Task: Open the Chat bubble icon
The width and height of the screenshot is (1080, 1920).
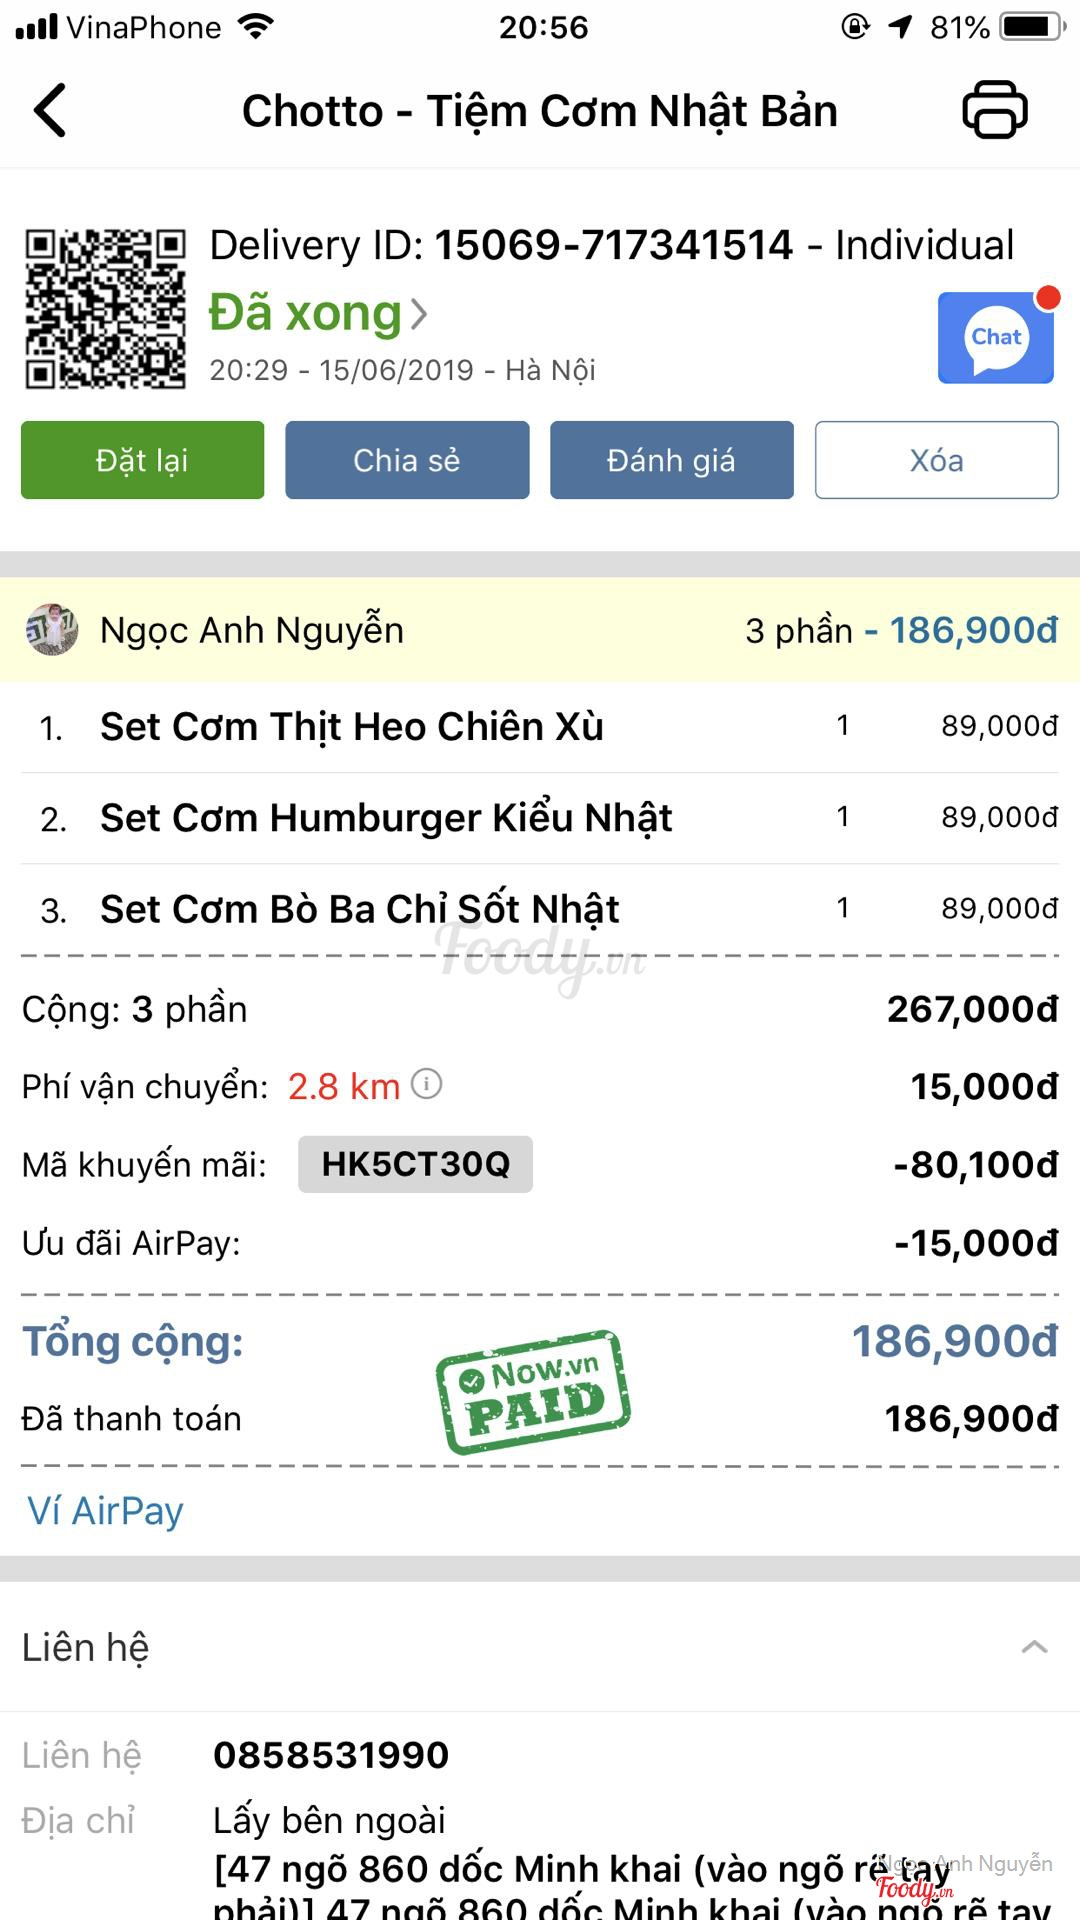Action: [996, 338]
